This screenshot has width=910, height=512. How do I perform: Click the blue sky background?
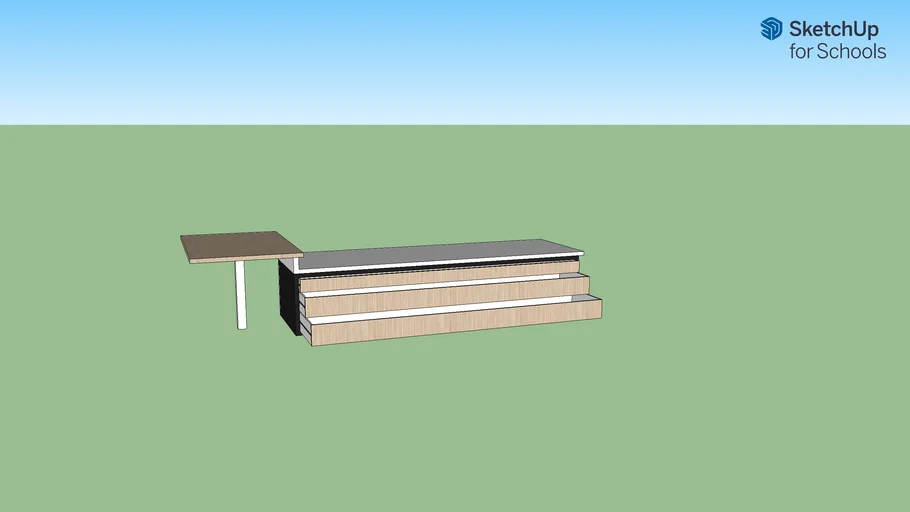point(400,50)
